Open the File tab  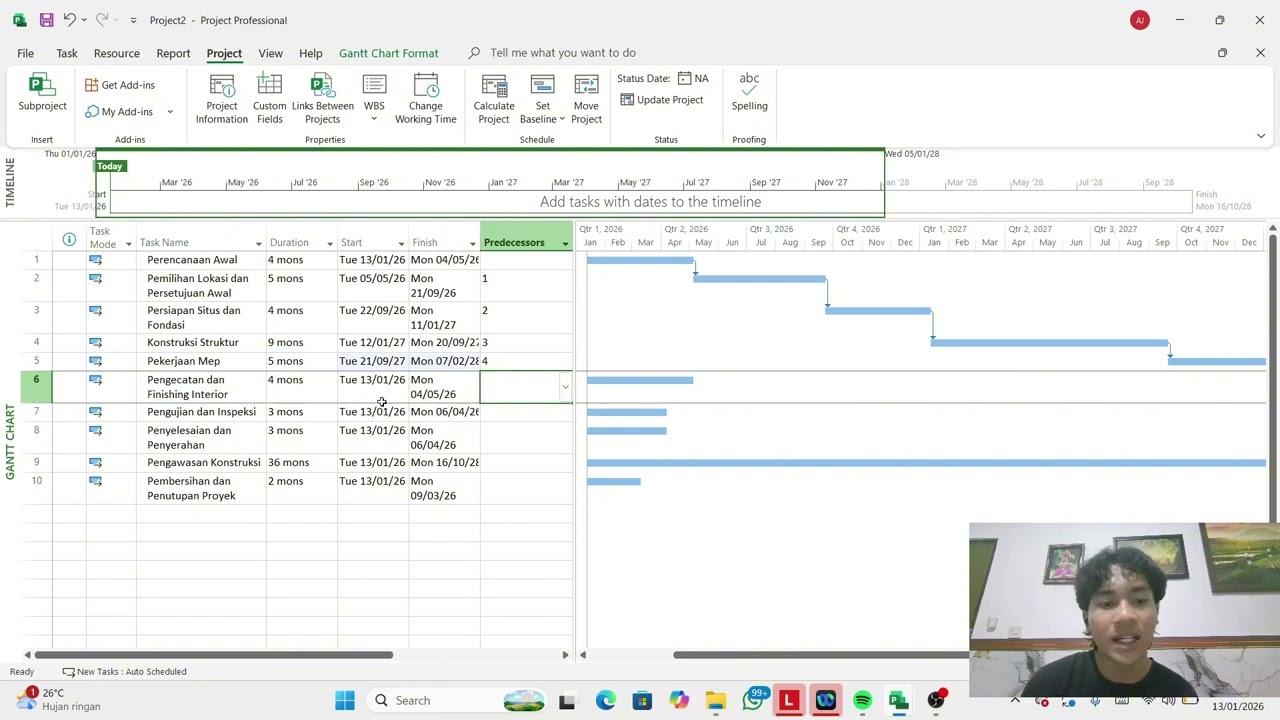(25, 53)
